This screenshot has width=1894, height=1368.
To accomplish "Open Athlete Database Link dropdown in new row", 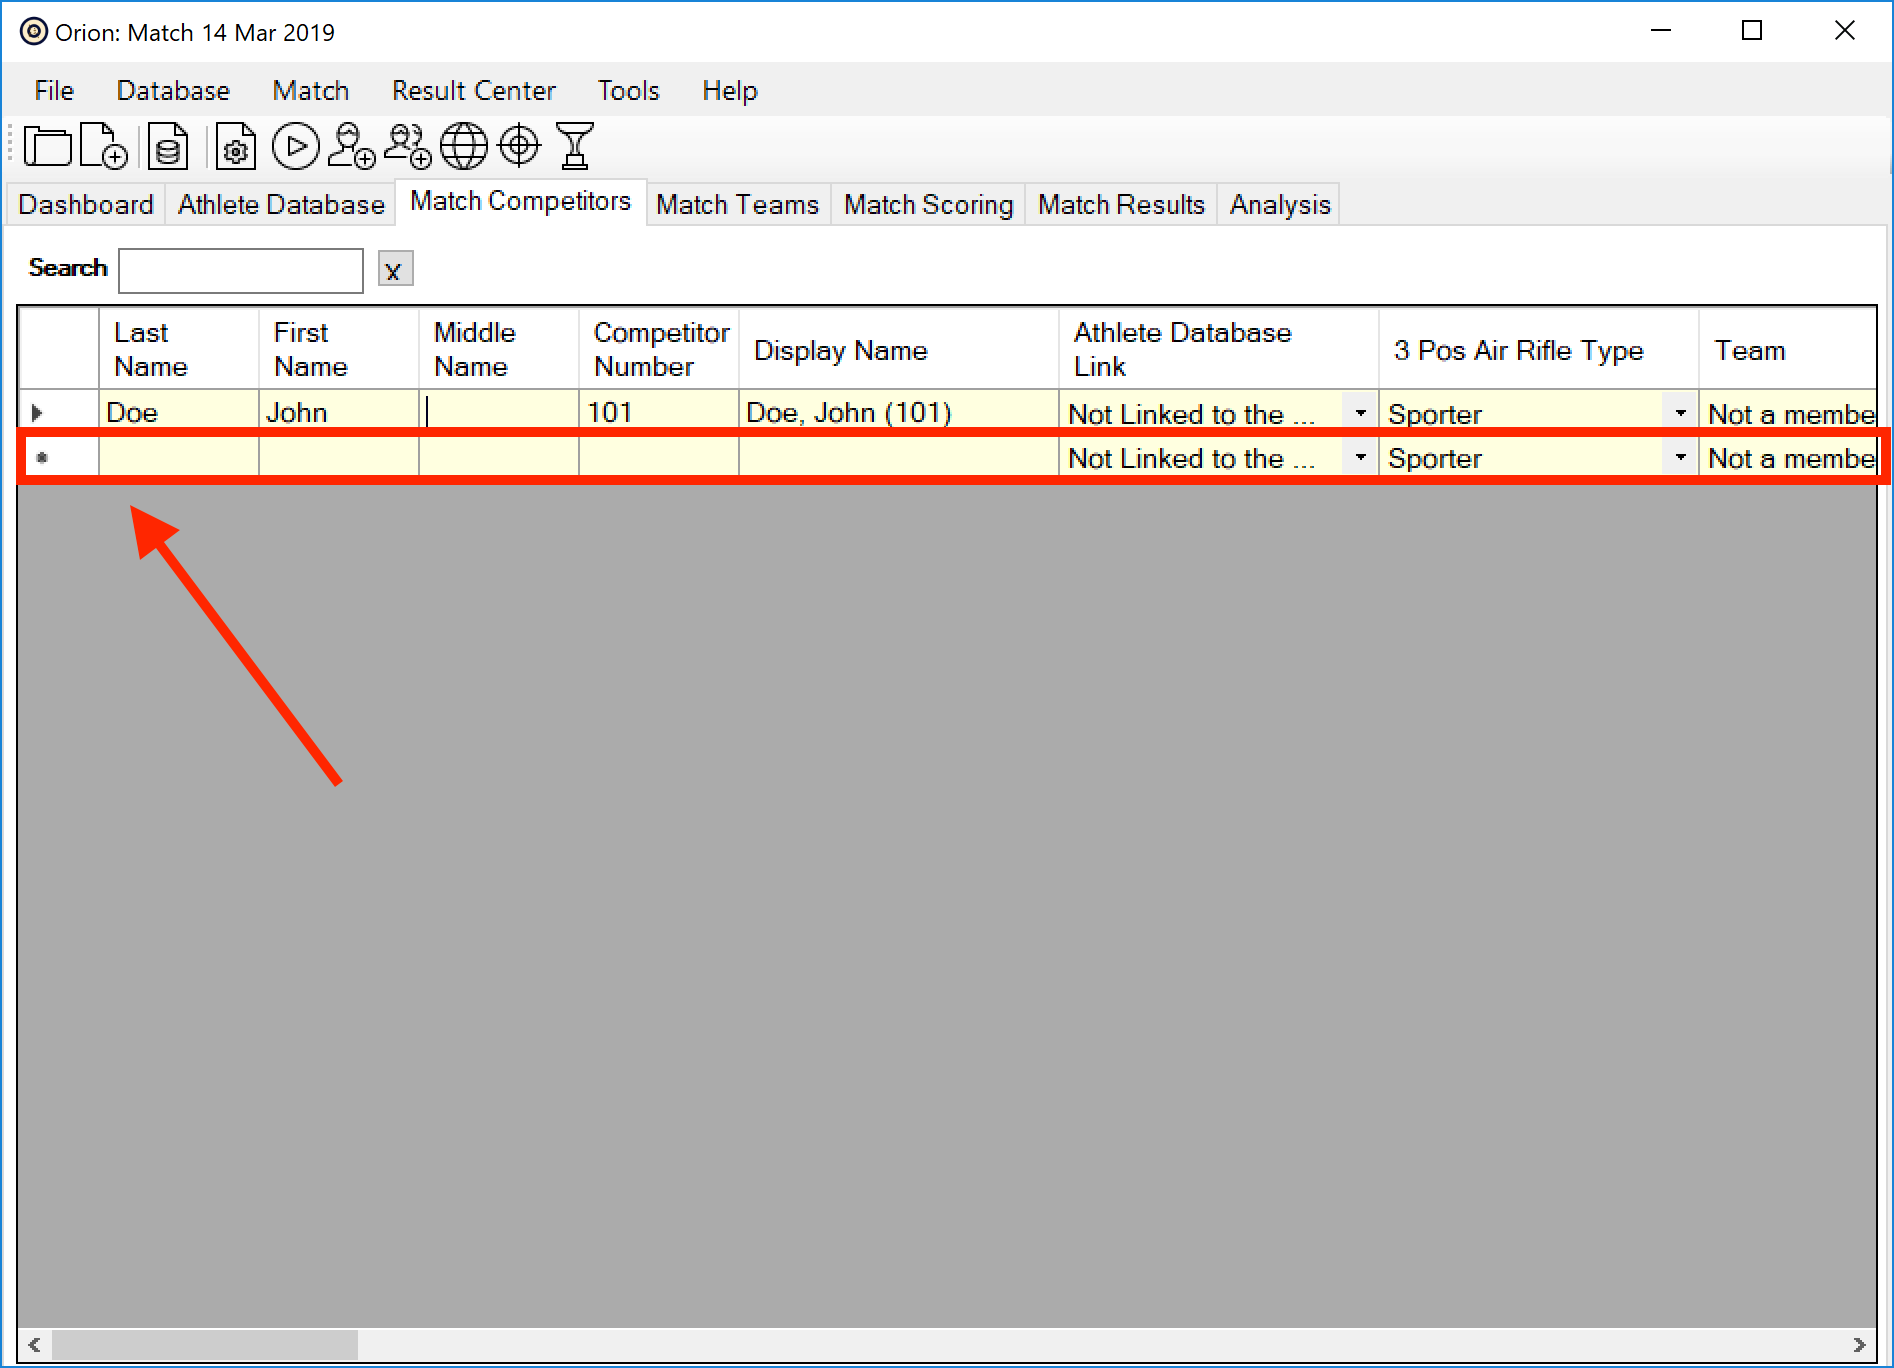I will [1360, 458].
